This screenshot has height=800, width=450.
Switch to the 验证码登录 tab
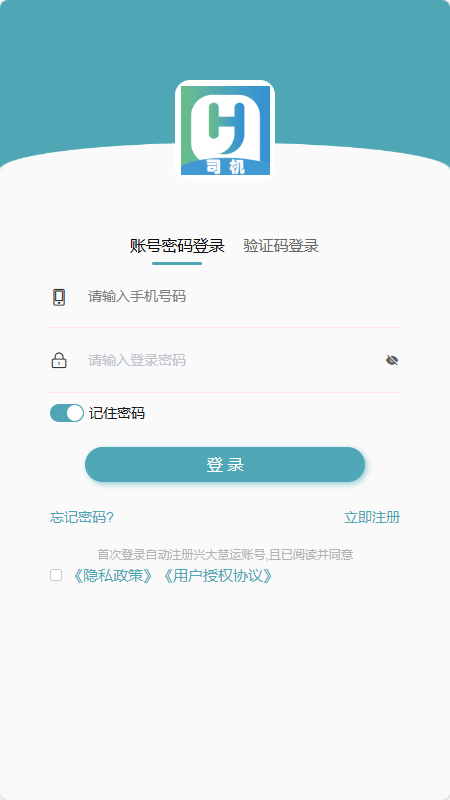281,246
